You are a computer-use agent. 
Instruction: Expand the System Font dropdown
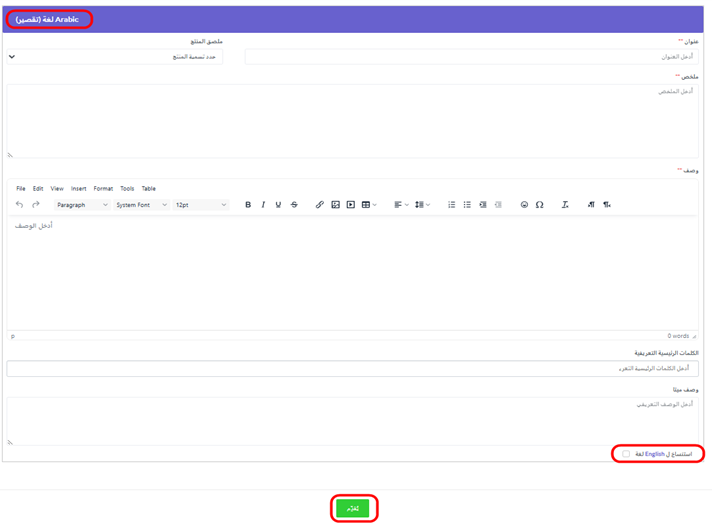141,205
